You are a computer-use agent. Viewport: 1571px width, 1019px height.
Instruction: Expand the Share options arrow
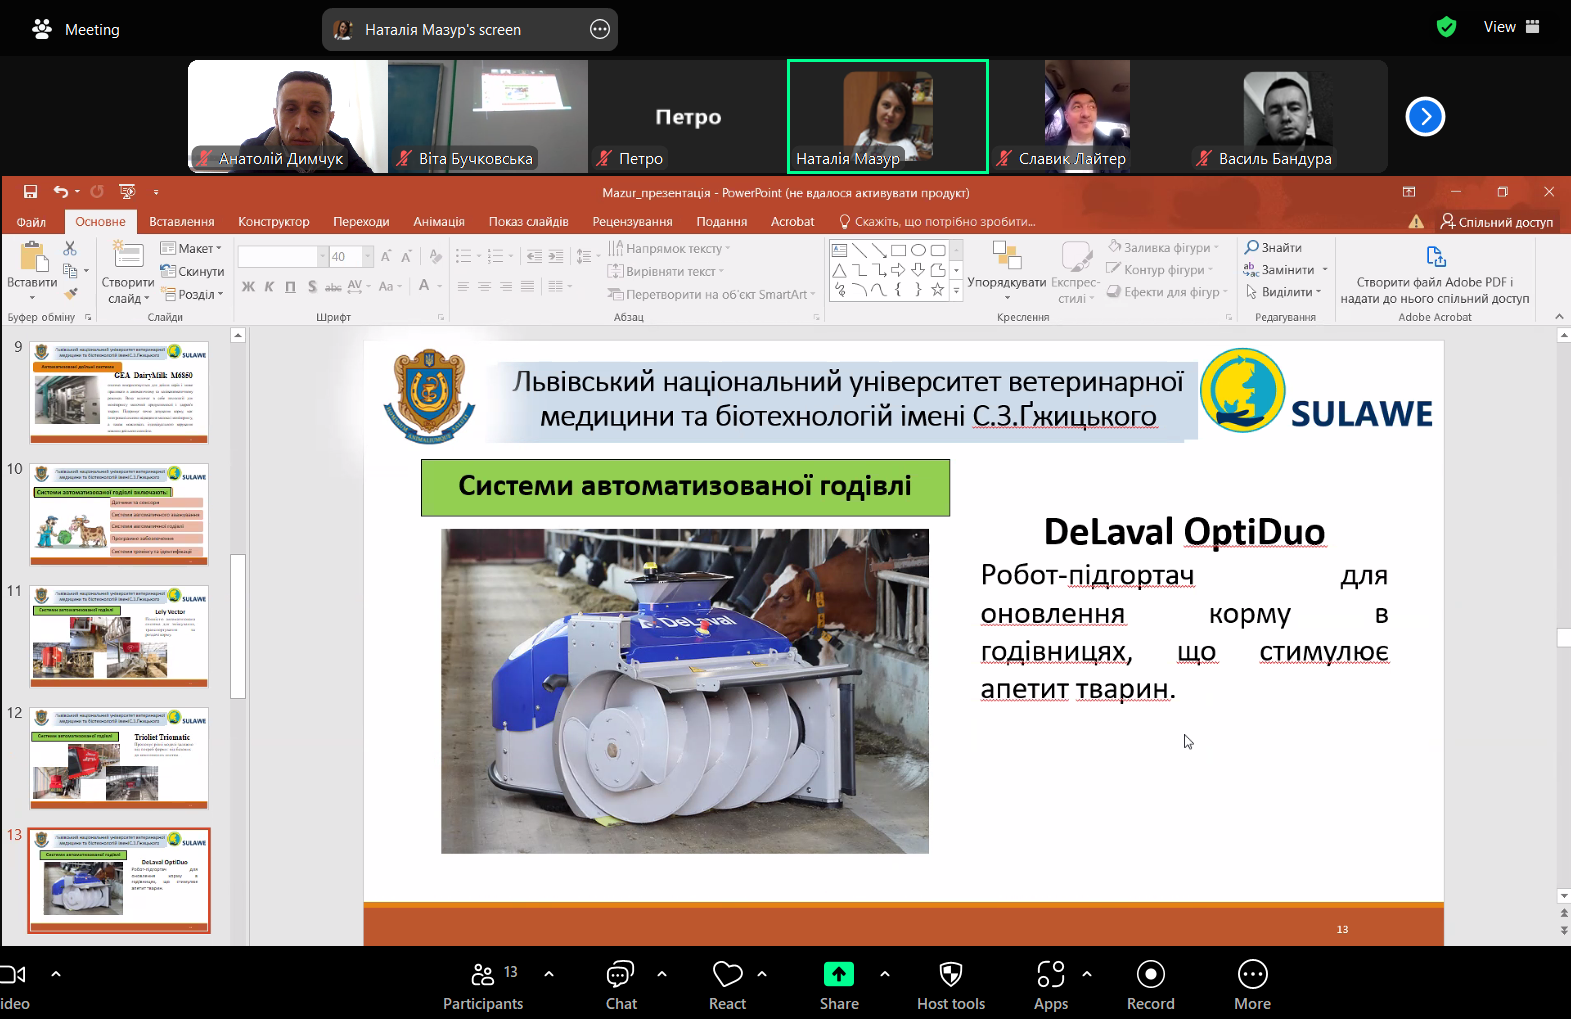[885, 973]
